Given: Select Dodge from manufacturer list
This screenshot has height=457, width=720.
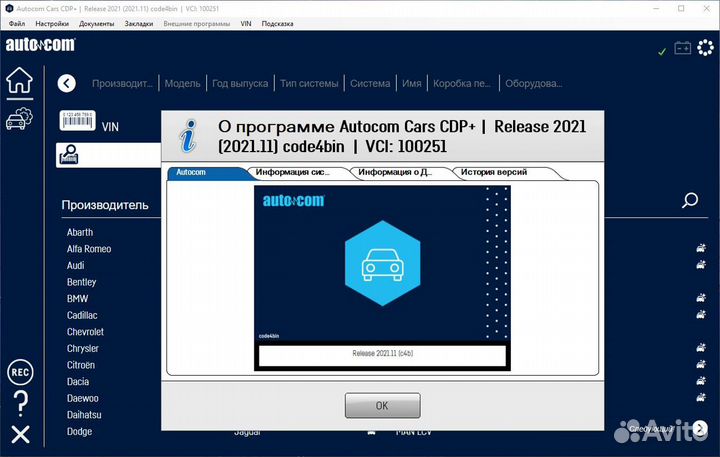Looking at the screenshot, I should click(79, 431).
